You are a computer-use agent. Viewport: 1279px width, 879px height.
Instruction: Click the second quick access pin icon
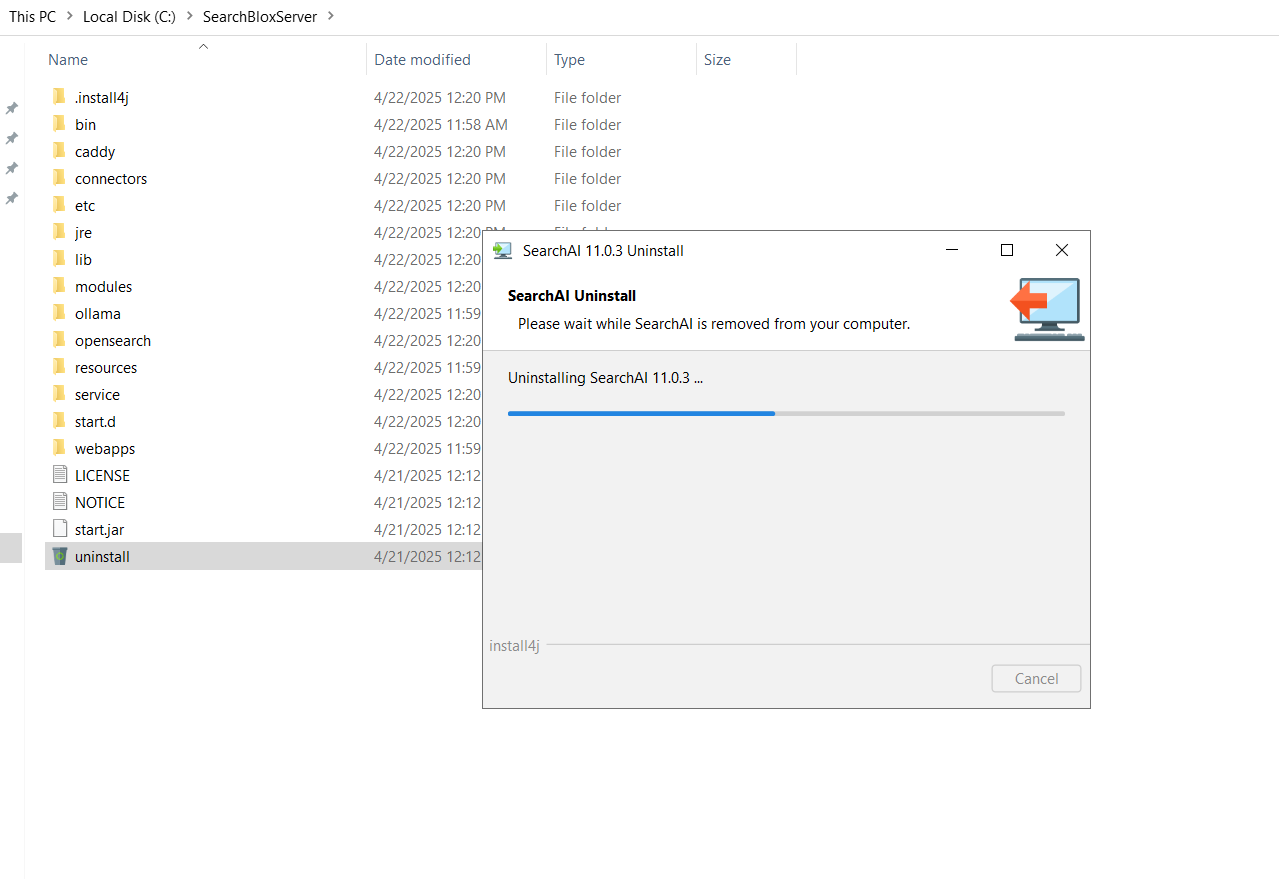12,138
